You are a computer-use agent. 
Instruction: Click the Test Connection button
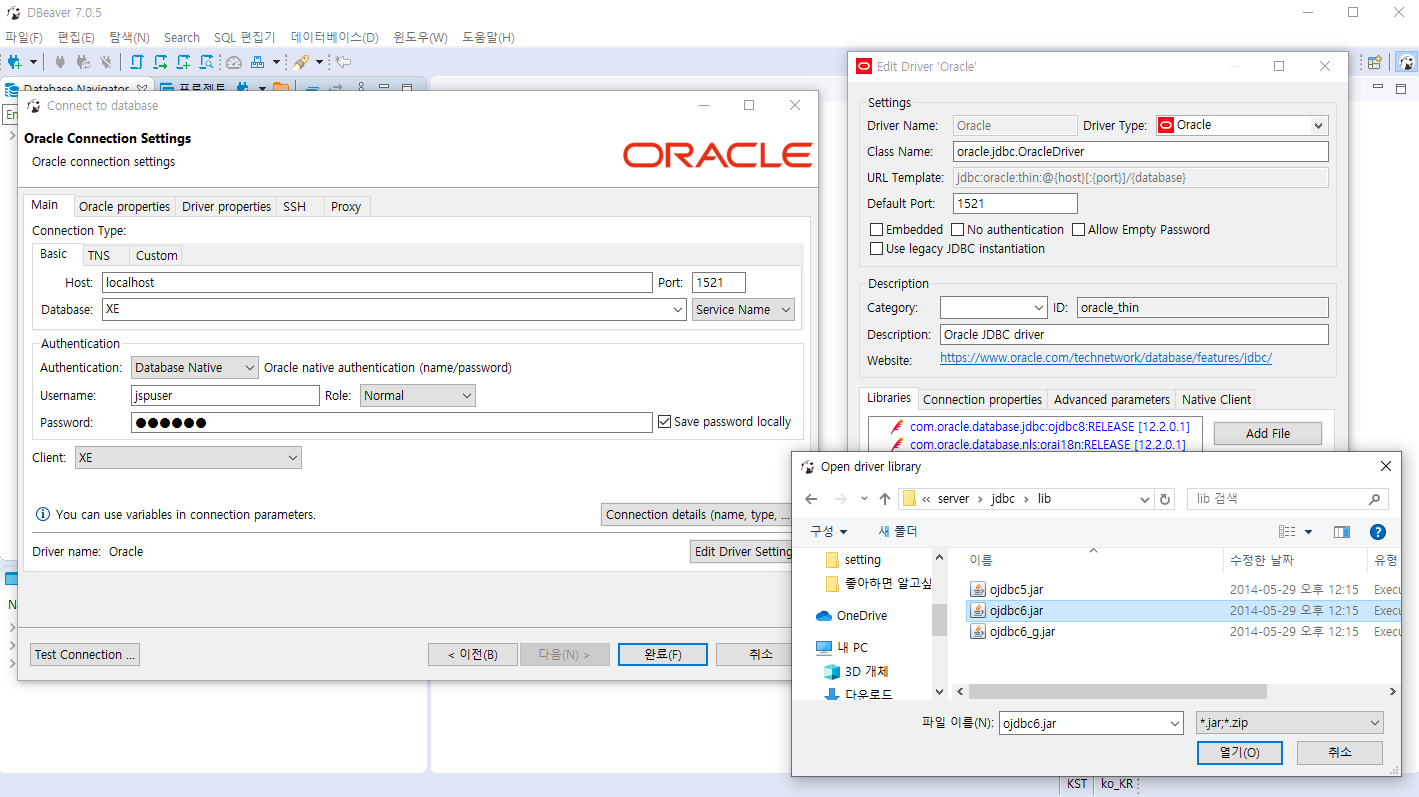pyautogui.click(x=85, y=655)
